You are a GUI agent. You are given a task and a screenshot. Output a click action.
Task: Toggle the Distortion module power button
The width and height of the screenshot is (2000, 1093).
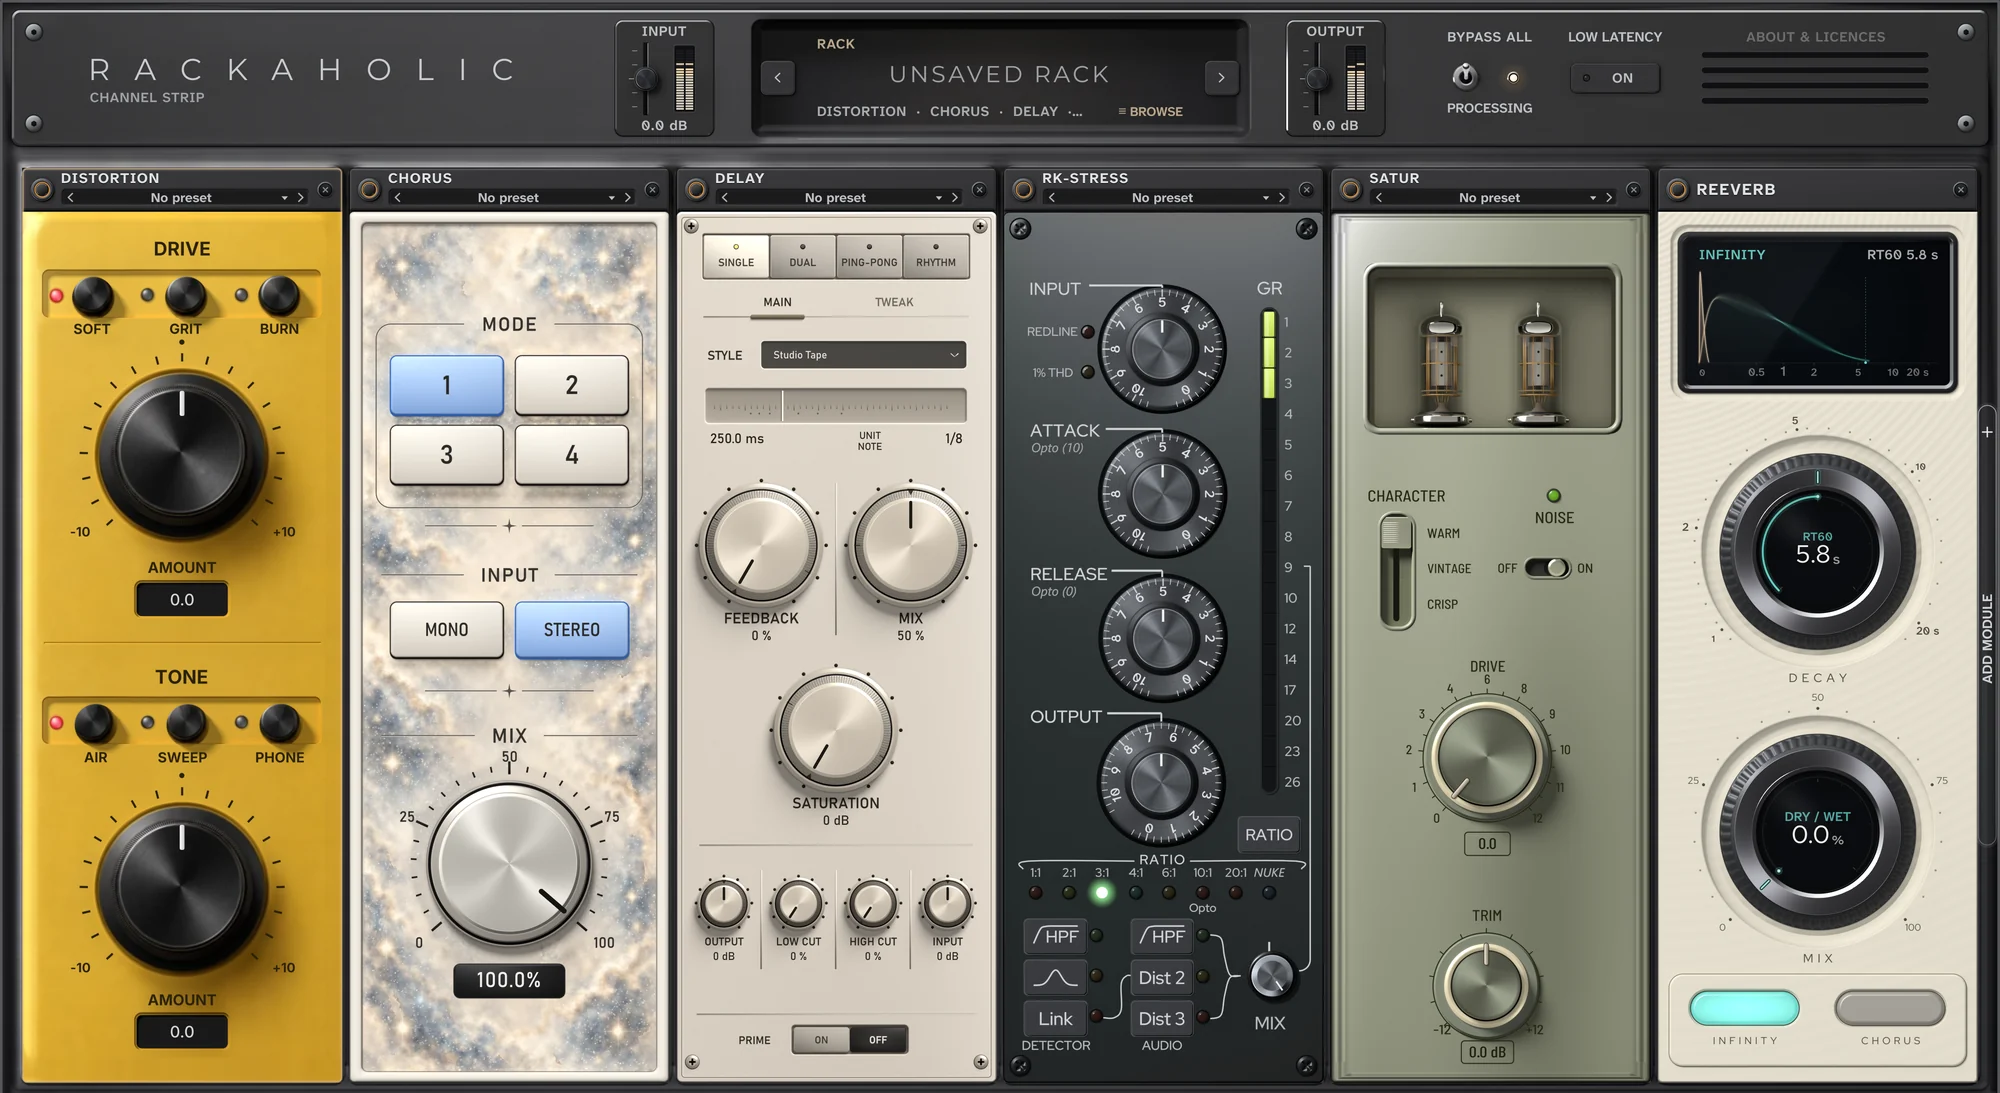[x=42, y=190]
